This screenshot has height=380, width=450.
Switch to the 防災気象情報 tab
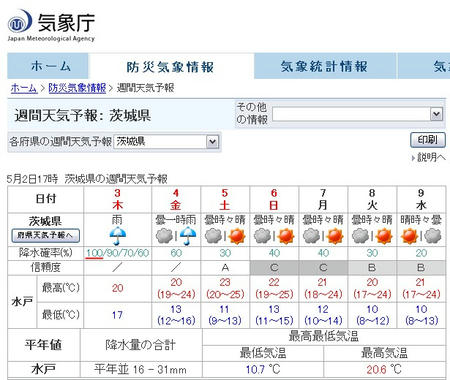171,67
